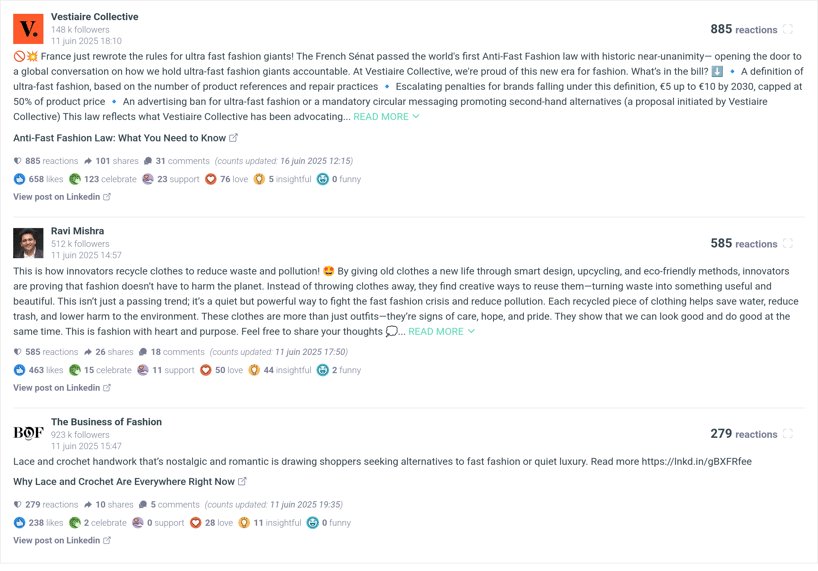The image size is (818, 571).
Task: Click the like icon next to 658 likes
Action: [x=19, y=179]
